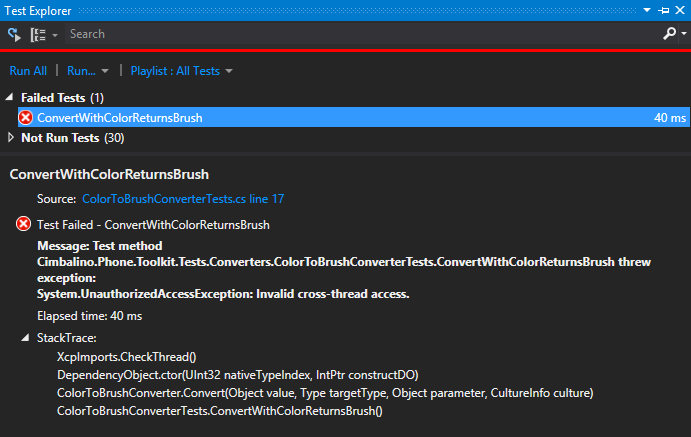Click the search magnifier icon
691x437 pixels.
point(668,34)
